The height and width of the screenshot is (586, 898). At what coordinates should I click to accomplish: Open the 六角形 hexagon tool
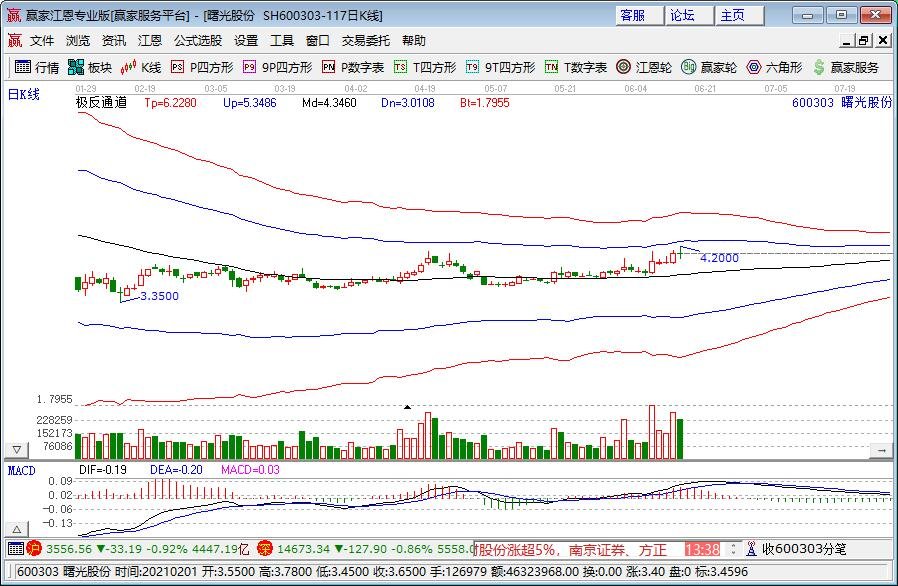[774, 68]
